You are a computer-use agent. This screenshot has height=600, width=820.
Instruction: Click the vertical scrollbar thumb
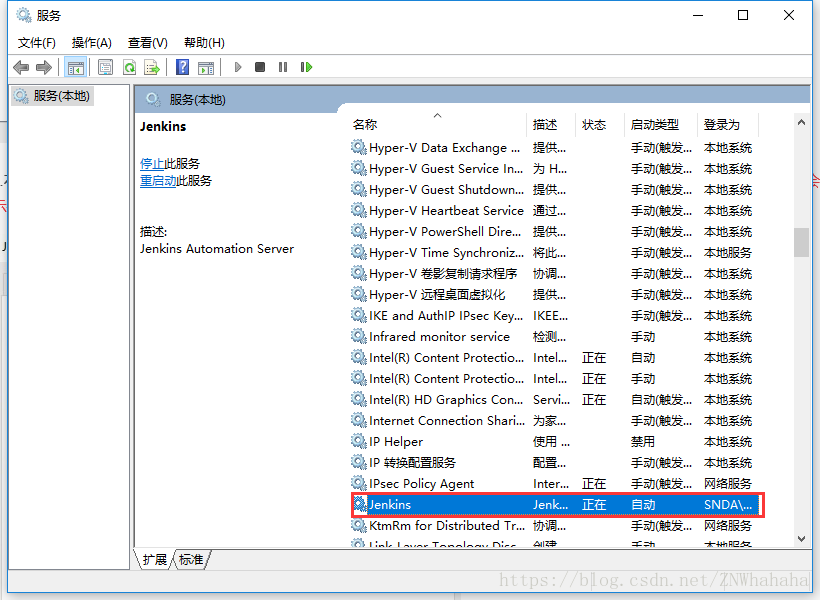click(801, 242)
